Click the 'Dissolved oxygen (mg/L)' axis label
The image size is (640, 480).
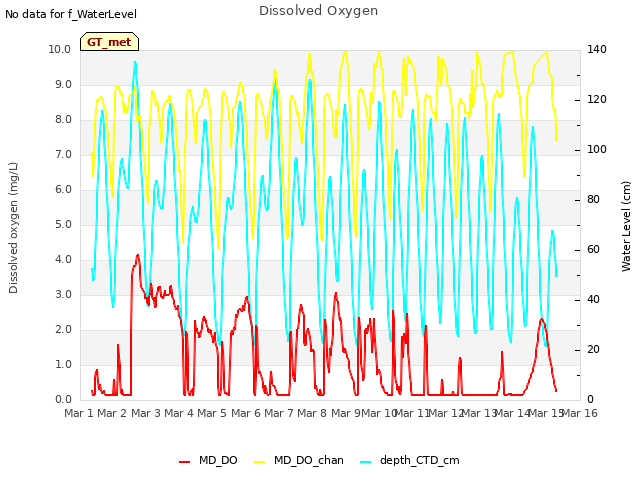pos(13,228)
